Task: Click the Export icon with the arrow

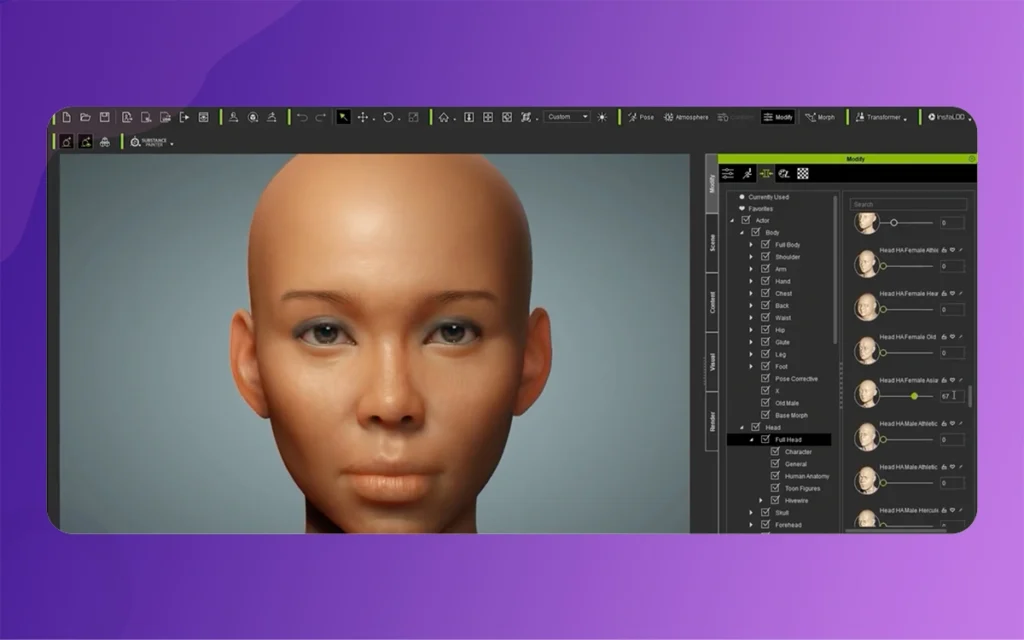Action: tap(184, 117)
